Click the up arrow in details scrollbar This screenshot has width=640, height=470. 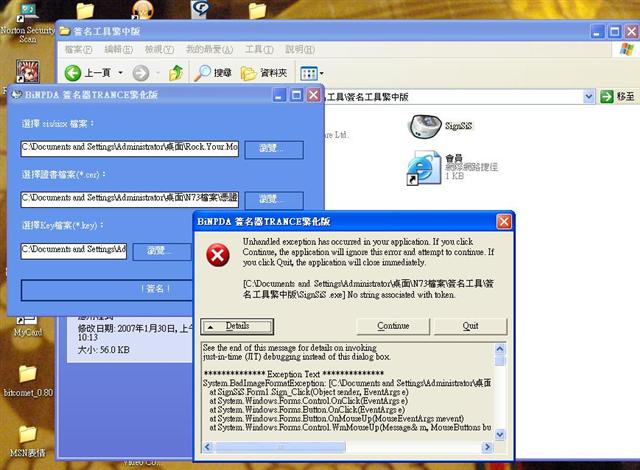click(x=500, y=350)
